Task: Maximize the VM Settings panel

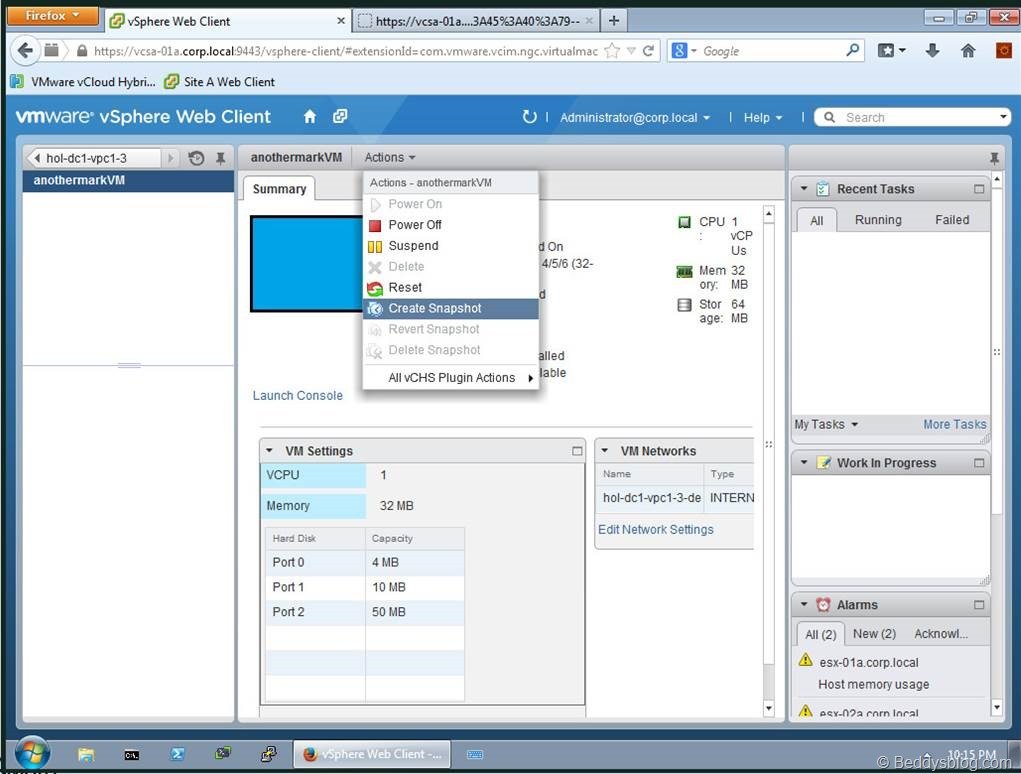Action: click(x=577, y=451)
